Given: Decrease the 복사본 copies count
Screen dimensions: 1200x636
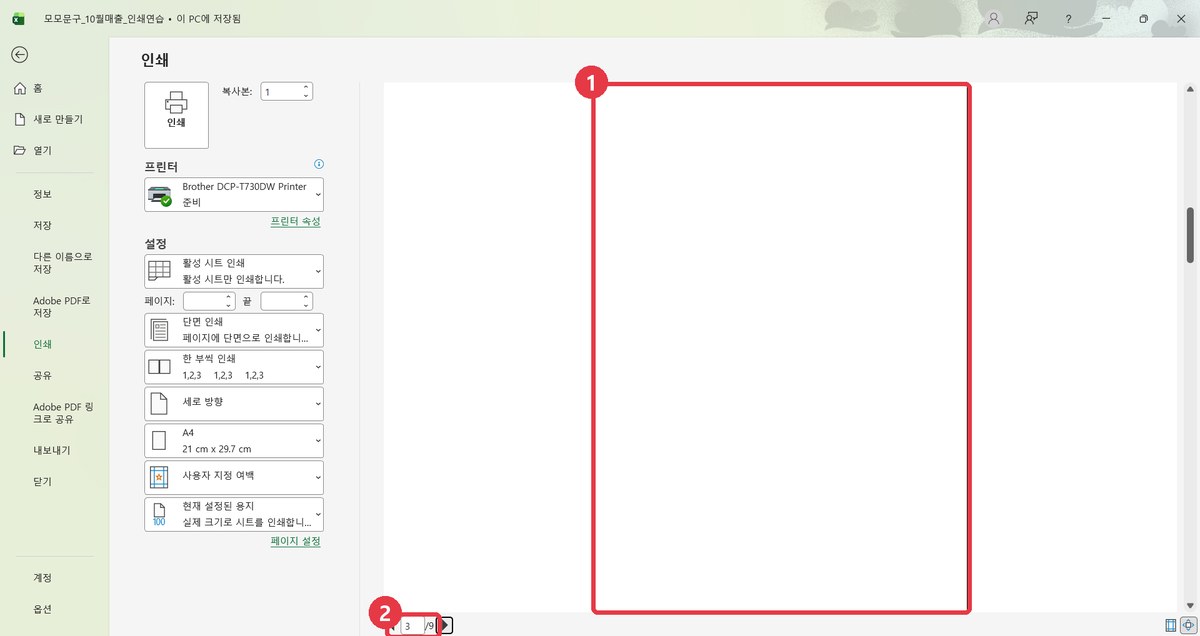Looking at the screenshot, I should point(306,95).
